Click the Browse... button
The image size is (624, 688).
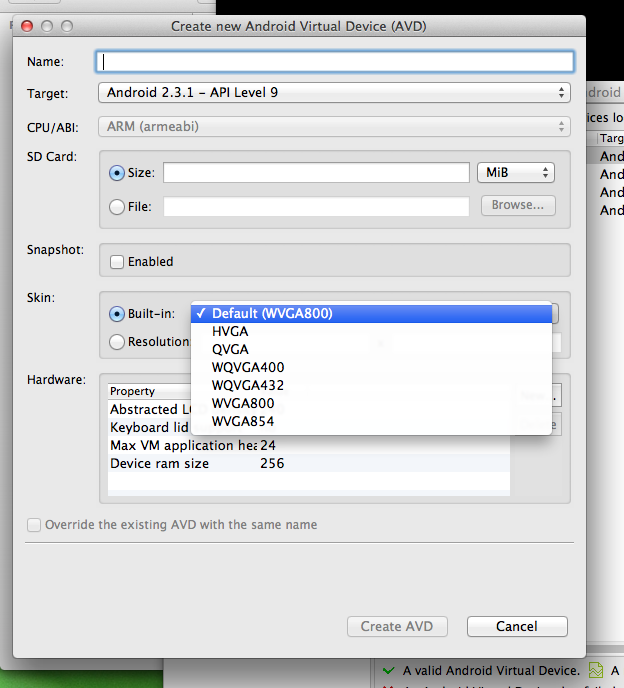[x=518, y=205]
